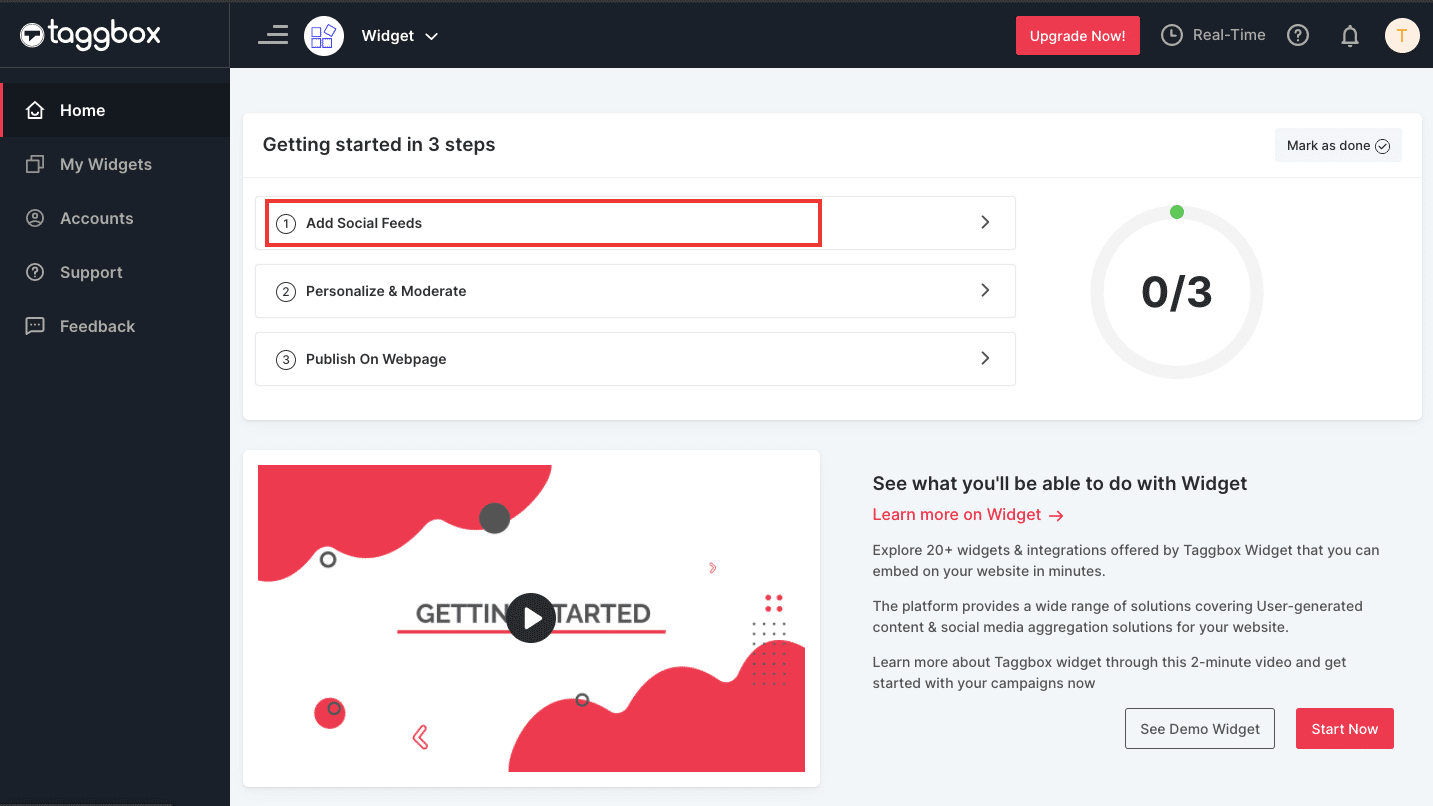1433x806 pixels.
Task: Expand the Widget dropdown in header
Action: point(400,36)
